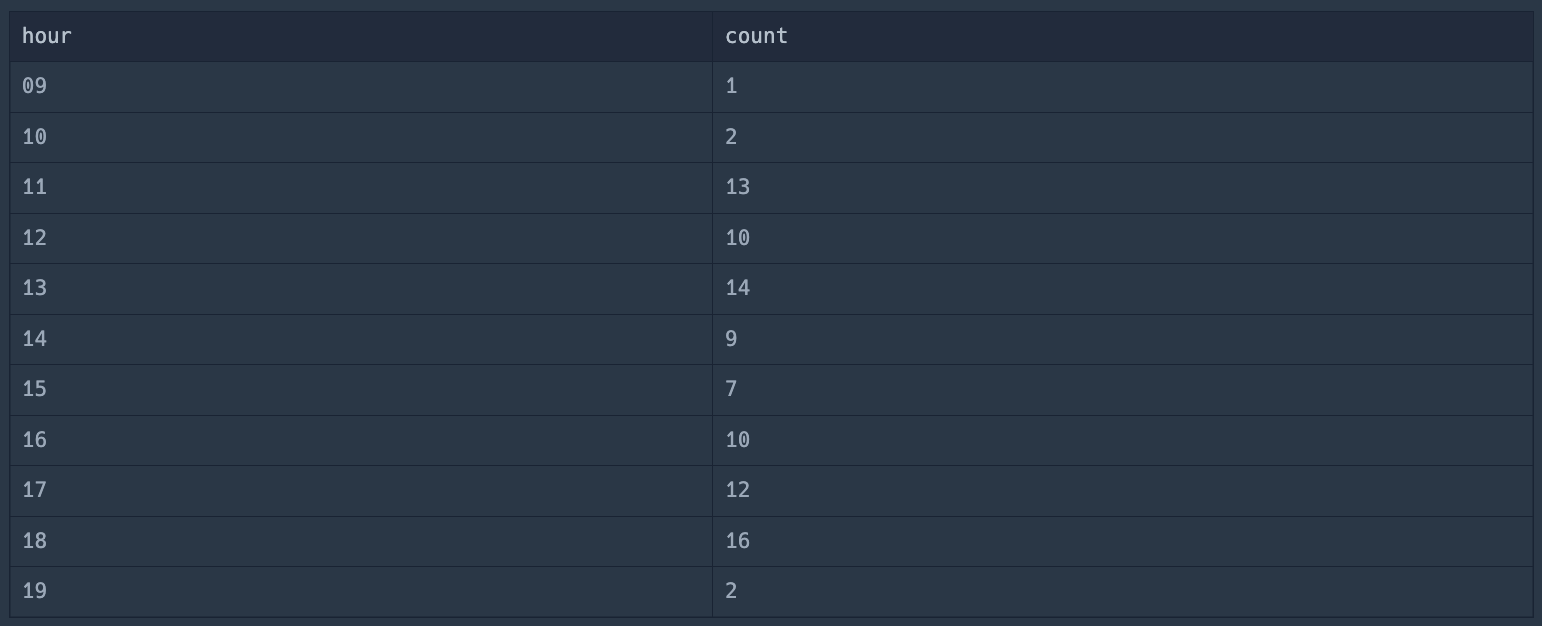
Task: Click count value 9 for hour 14
Action: point(732,339)
